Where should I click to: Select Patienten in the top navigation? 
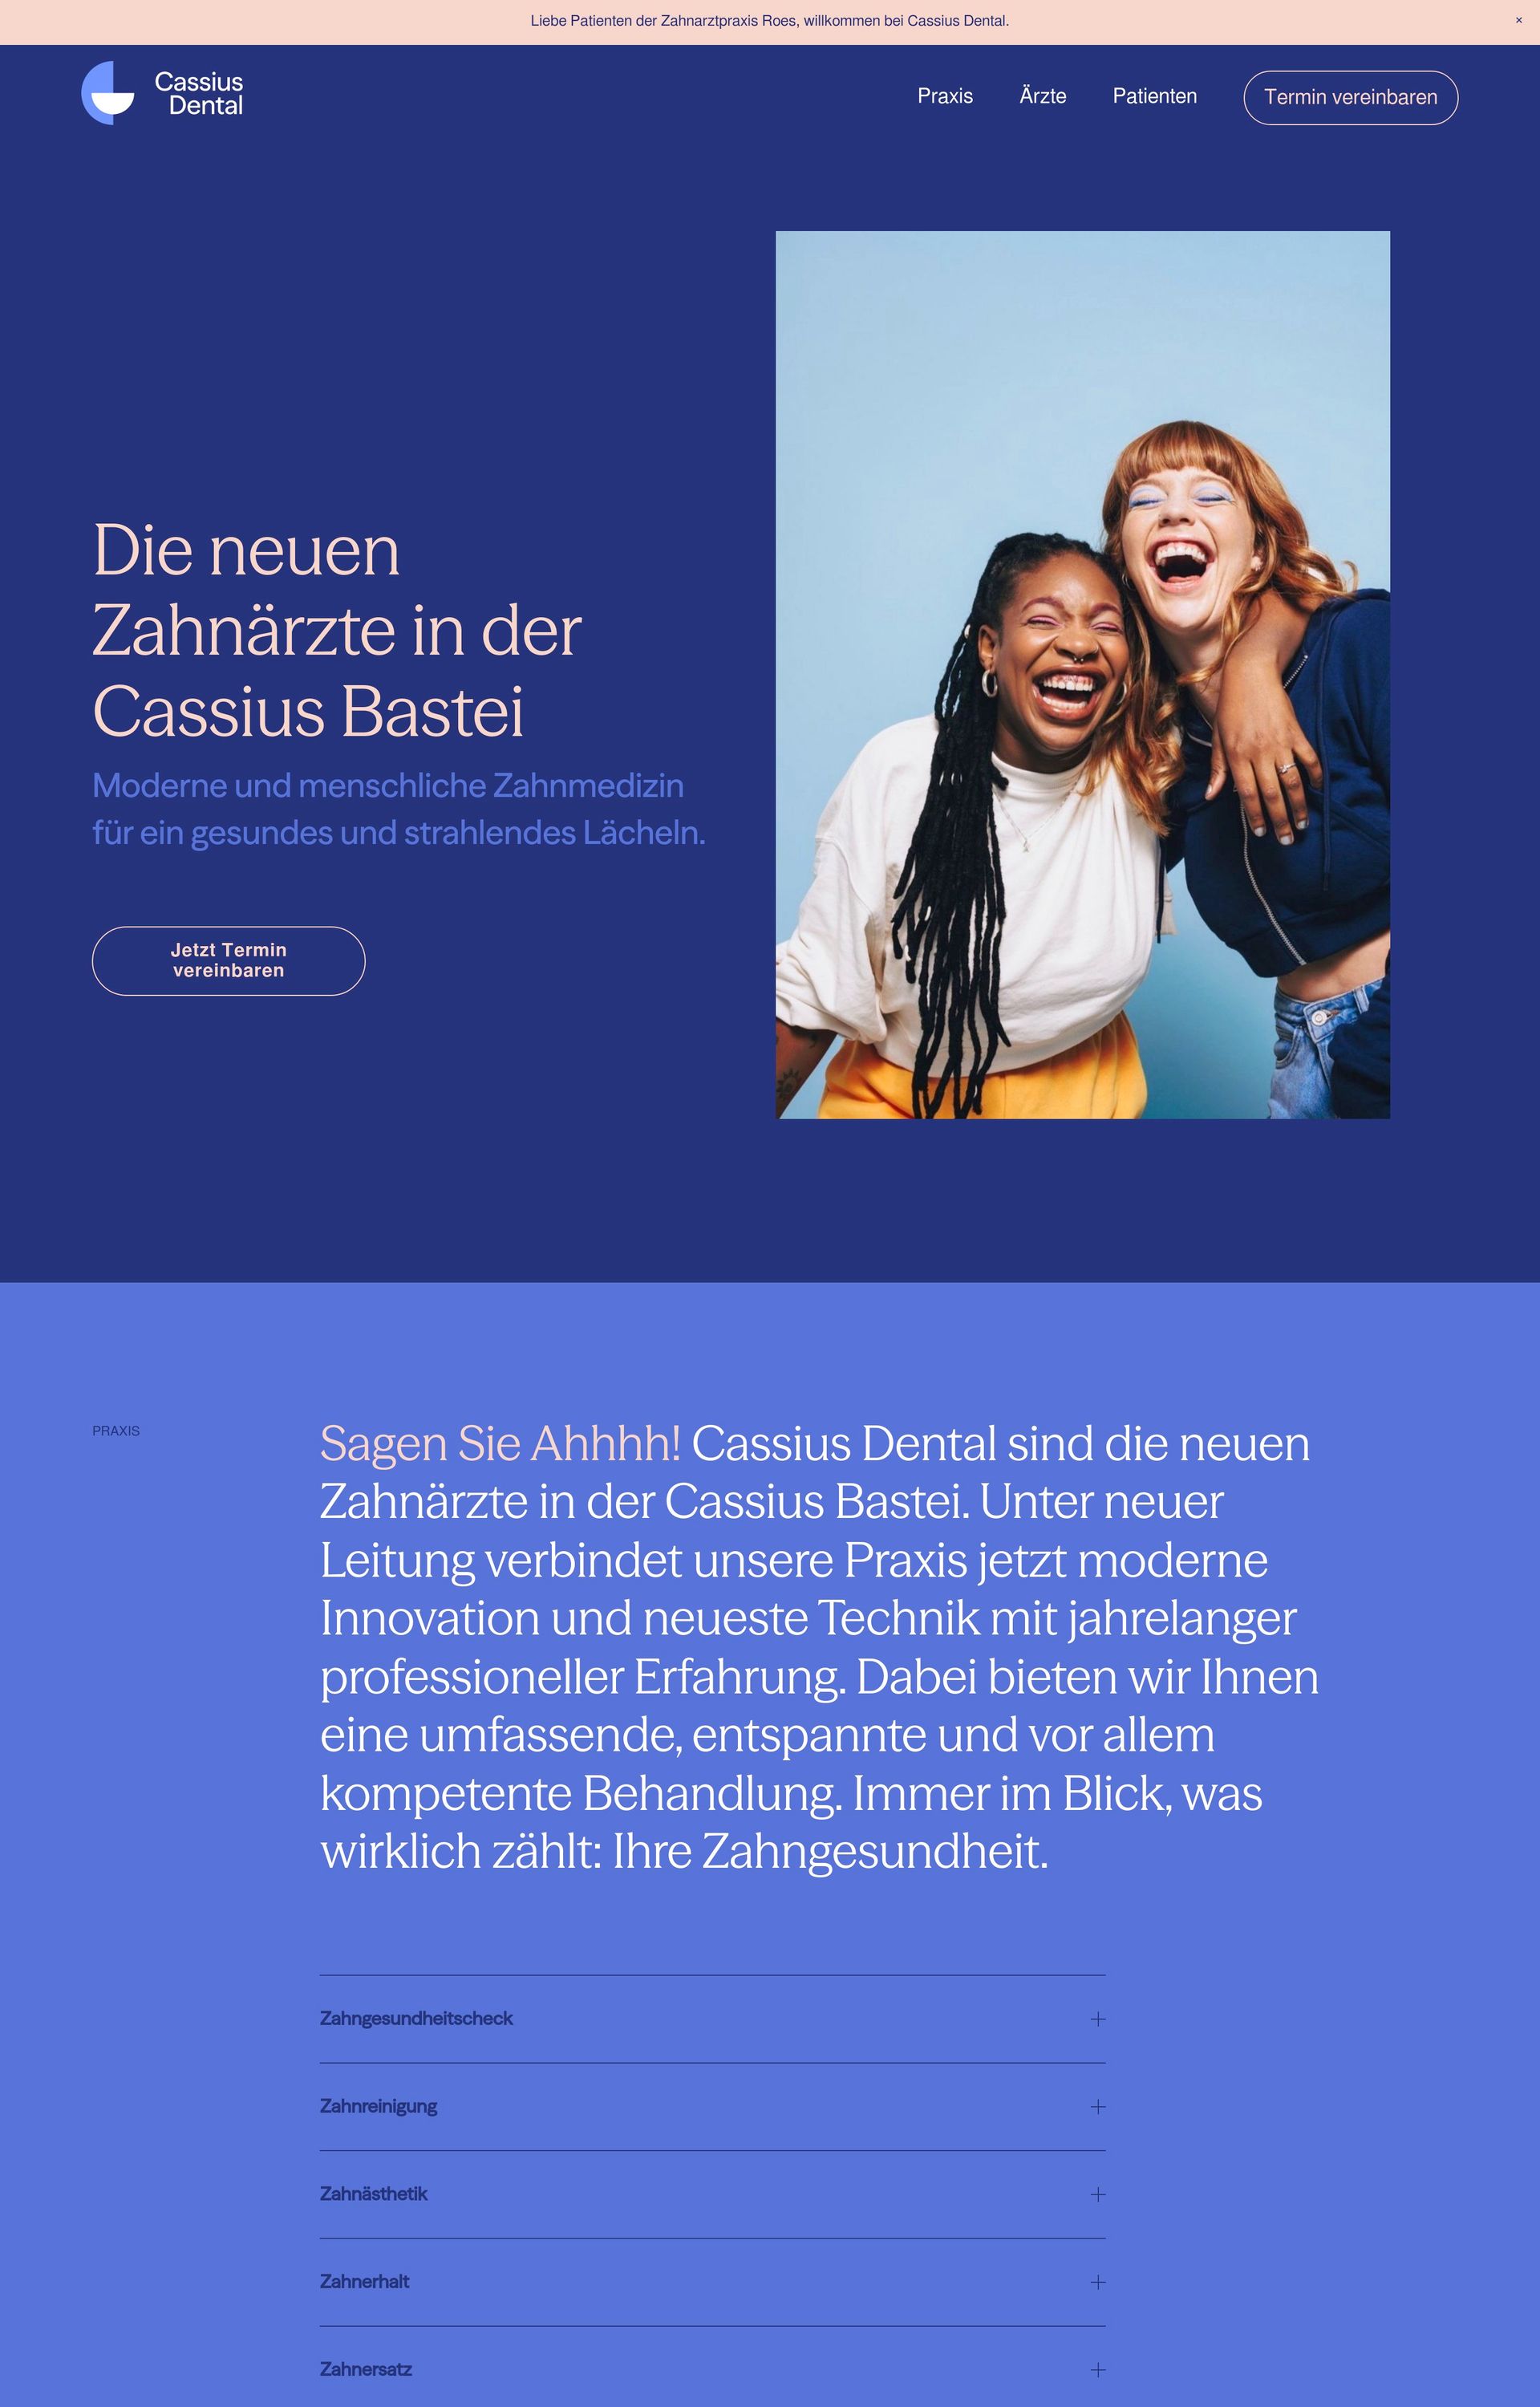[x=1154, y=96]
